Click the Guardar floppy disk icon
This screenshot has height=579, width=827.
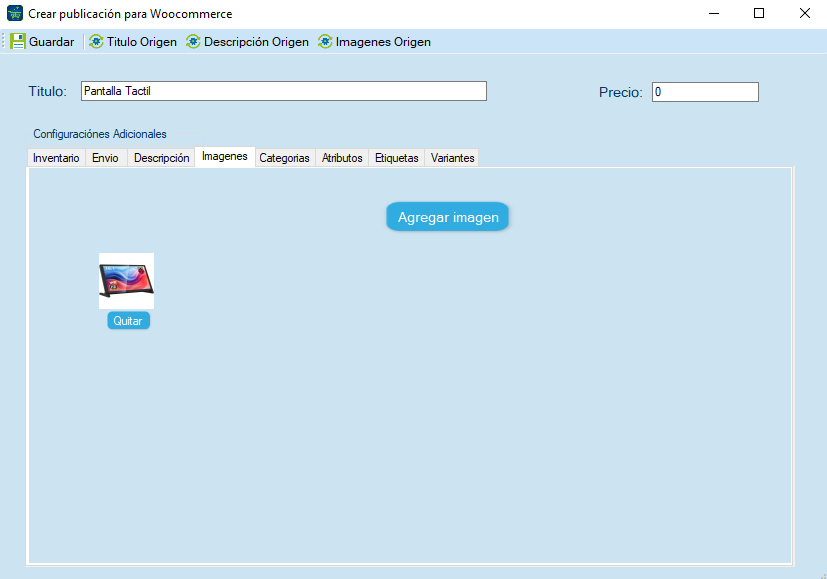click(x=17, y=42)
